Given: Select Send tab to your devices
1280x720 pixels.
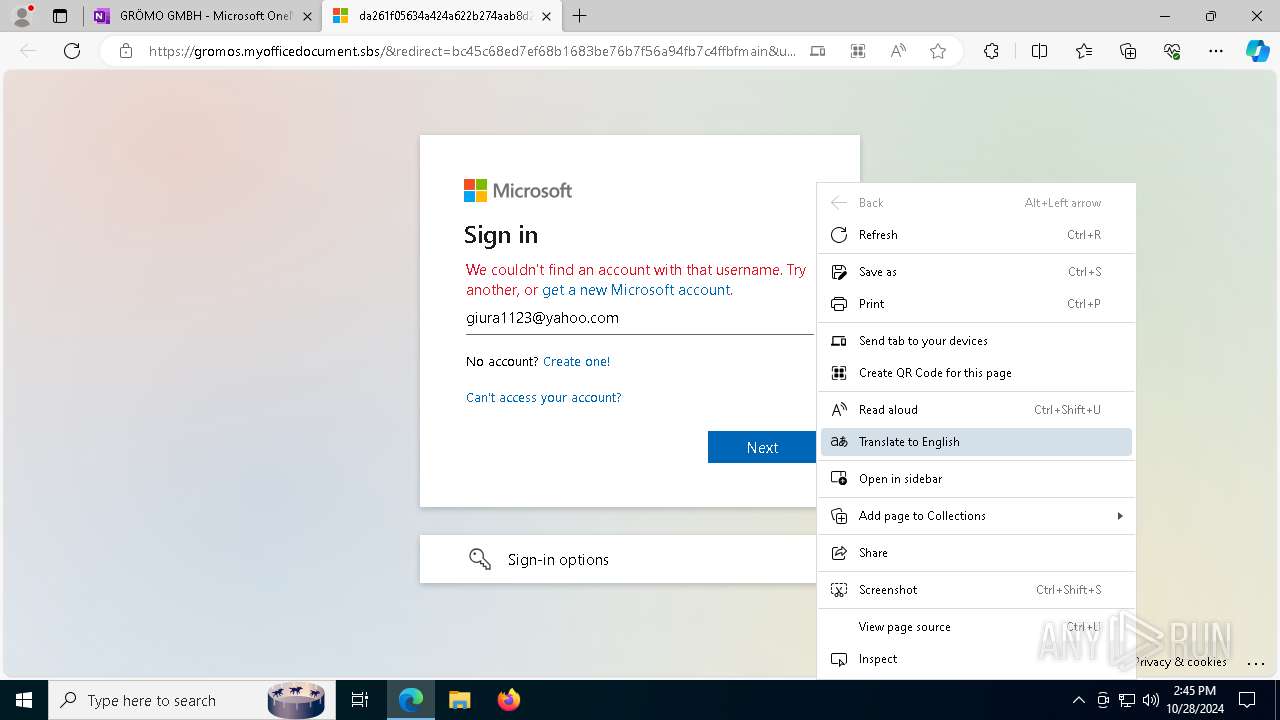Looking at the screenshot, I should click(976, 341).
